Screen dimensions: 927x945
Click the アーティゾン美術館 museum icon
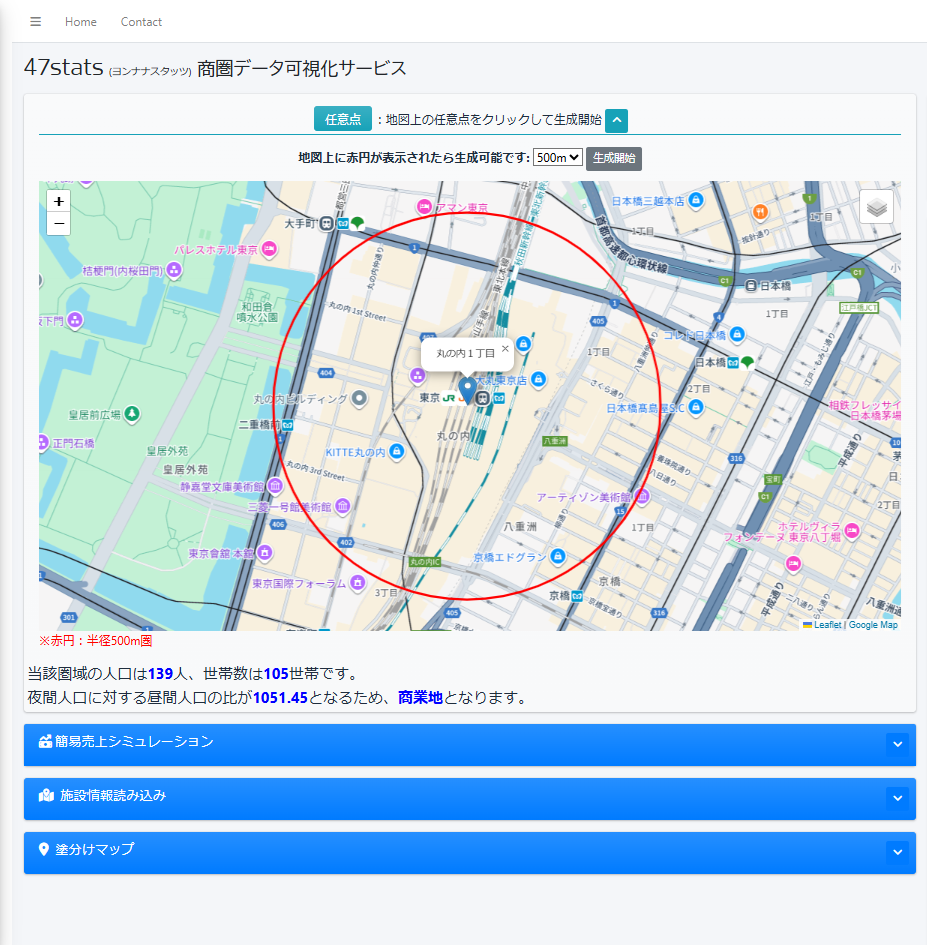click(x=643, y=496)
